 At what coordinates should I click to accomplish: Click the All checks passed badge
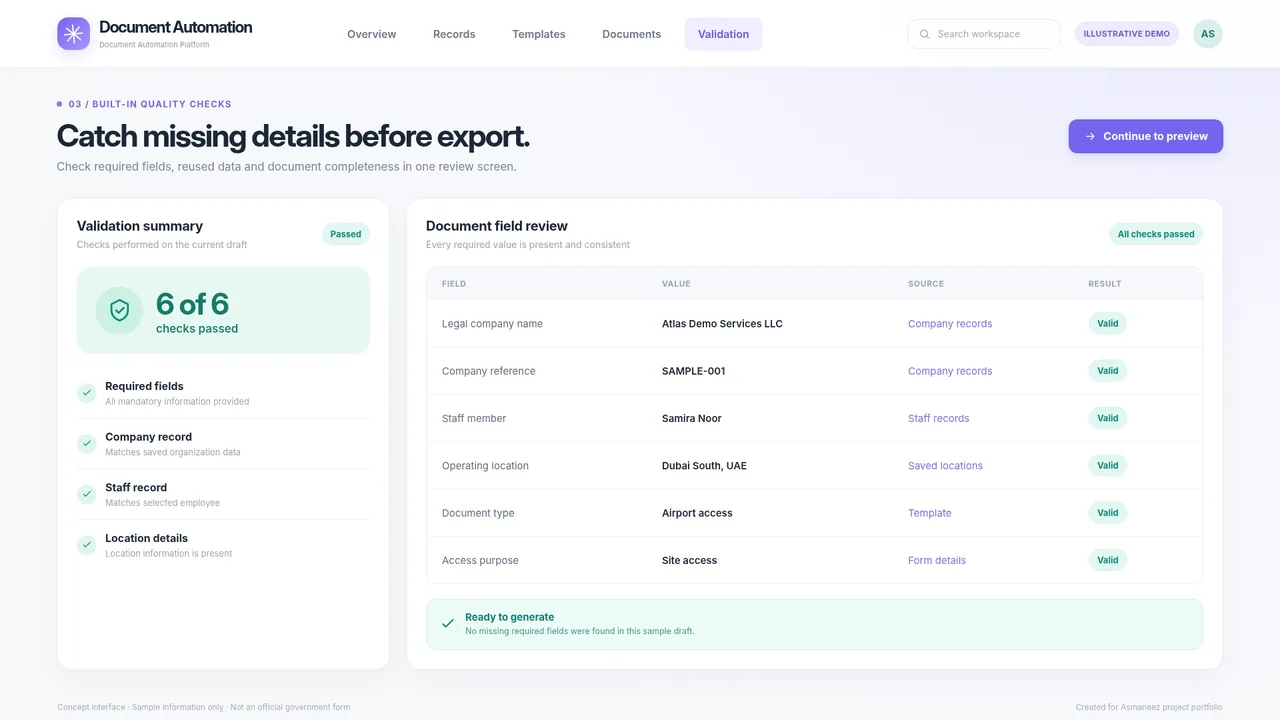pos(1156,234)
